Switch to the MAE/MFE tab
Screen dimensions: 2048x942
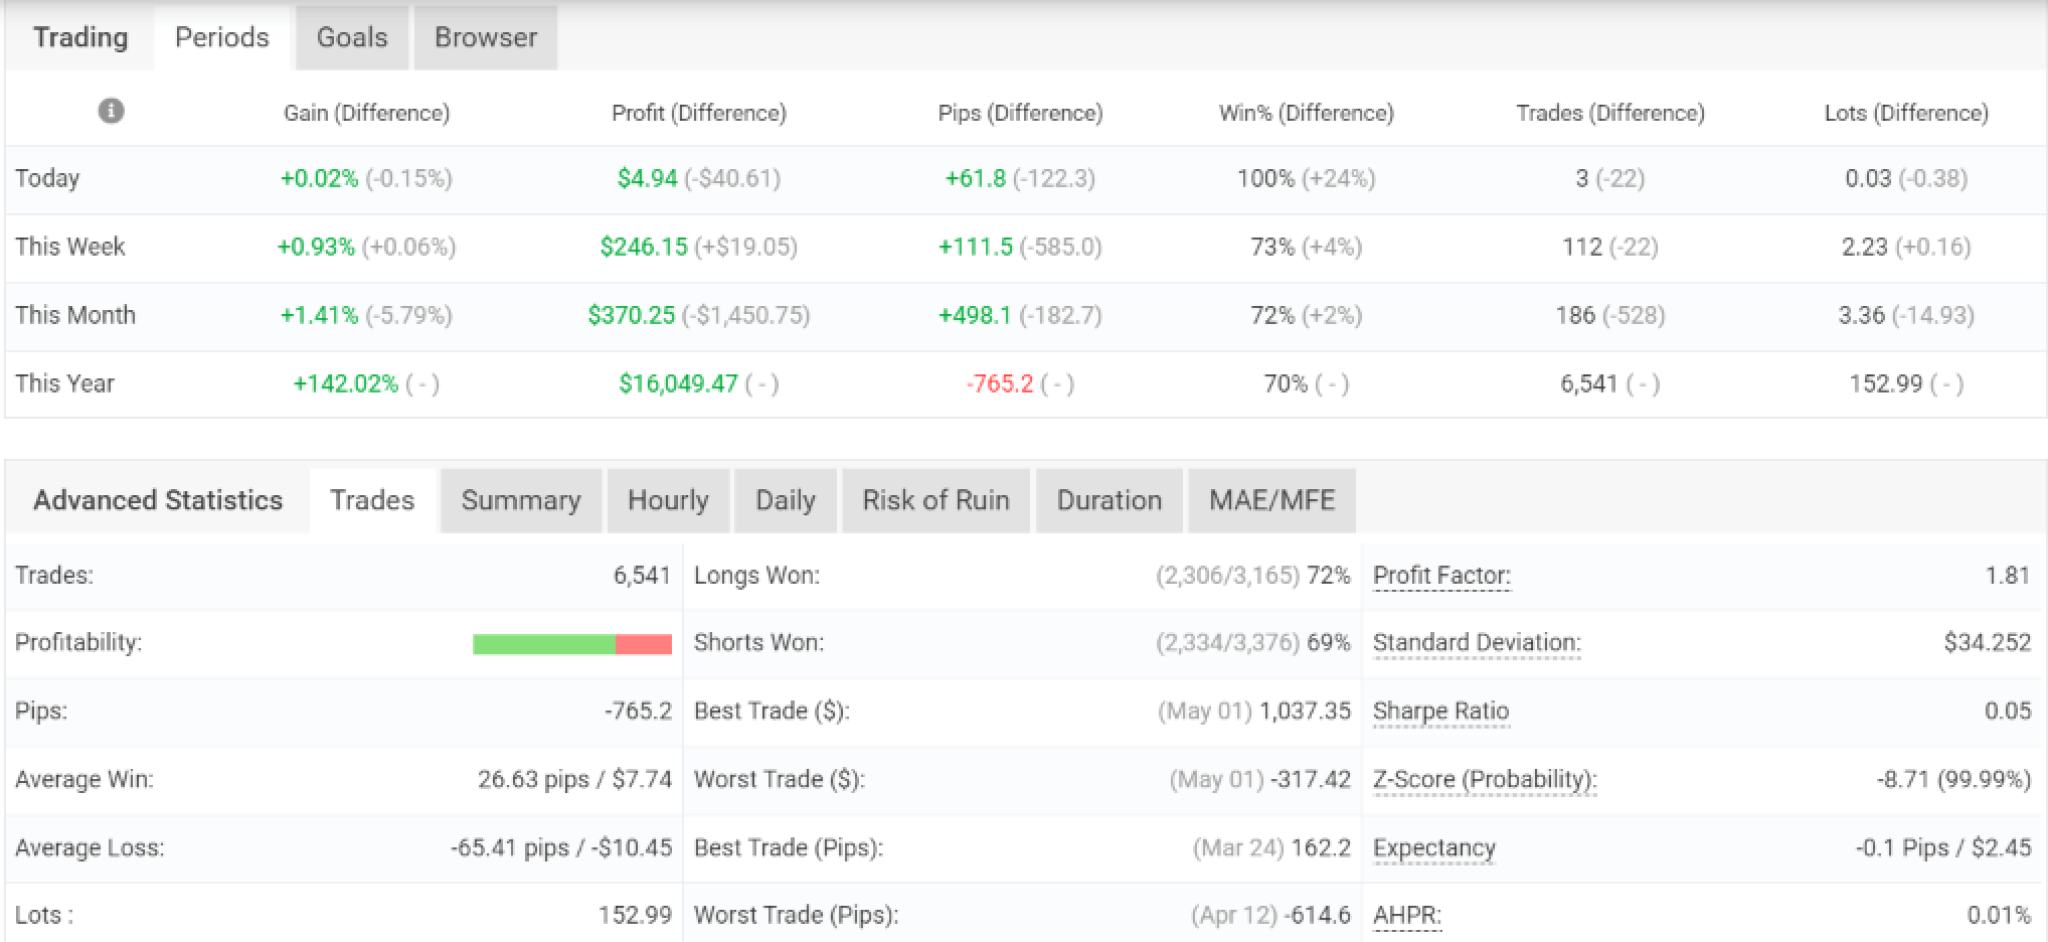click(1272, 500)
